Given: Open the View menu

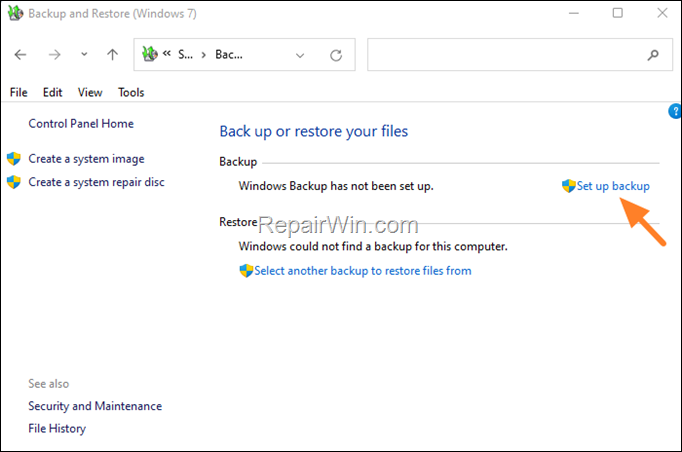Looking at the screenshot, I should click(90, 92).
